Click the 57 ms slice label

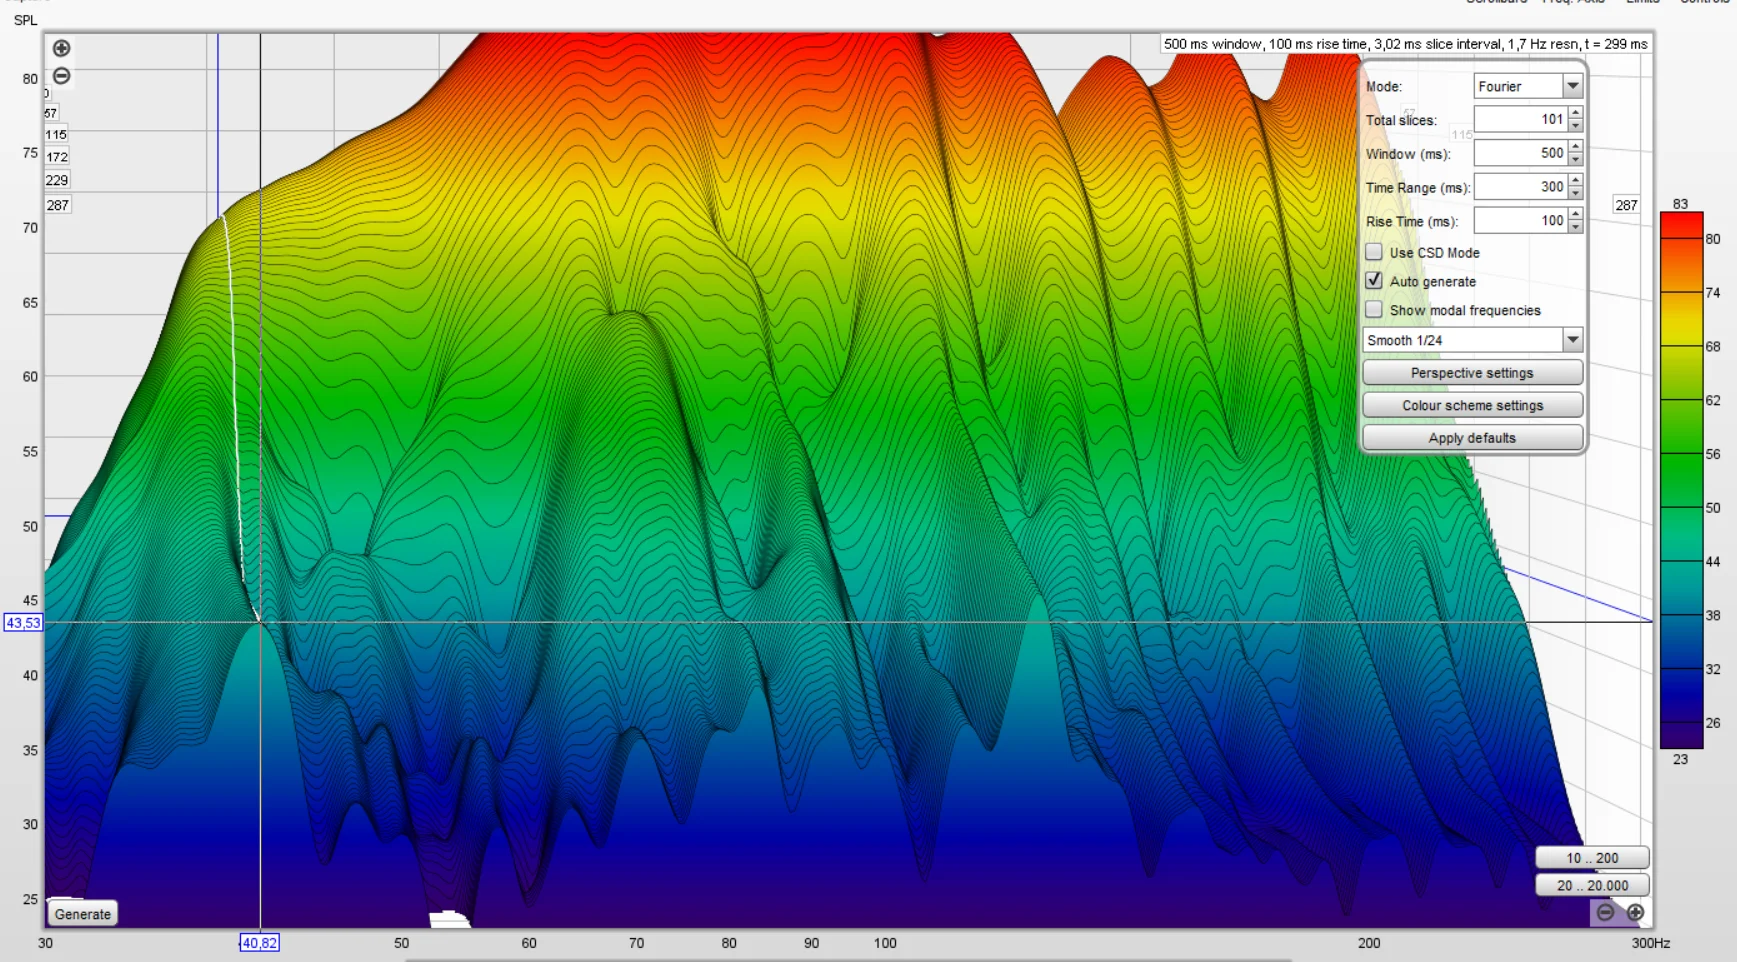click(x=51, y=113)
